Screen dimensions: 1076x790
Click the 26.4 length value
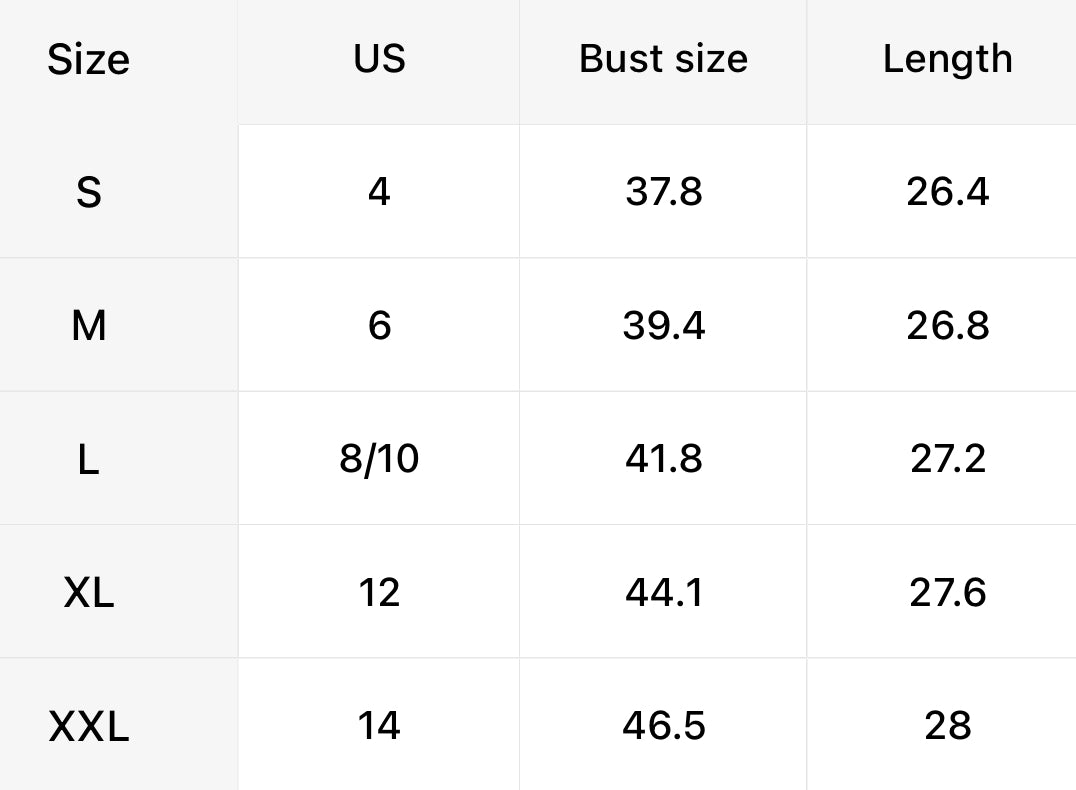tap(947, 191)
